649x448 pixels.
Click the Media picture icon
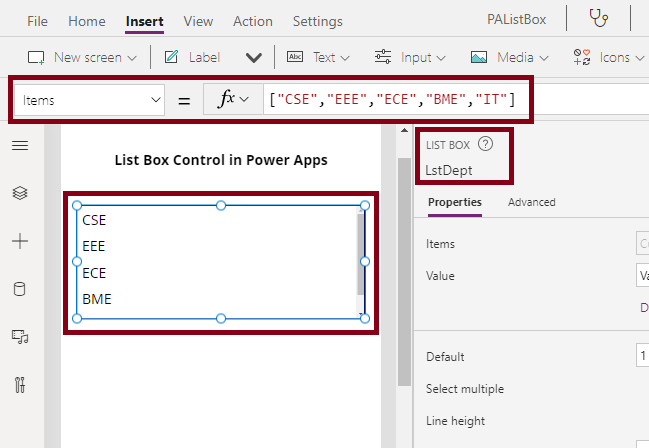coord(479,57)
